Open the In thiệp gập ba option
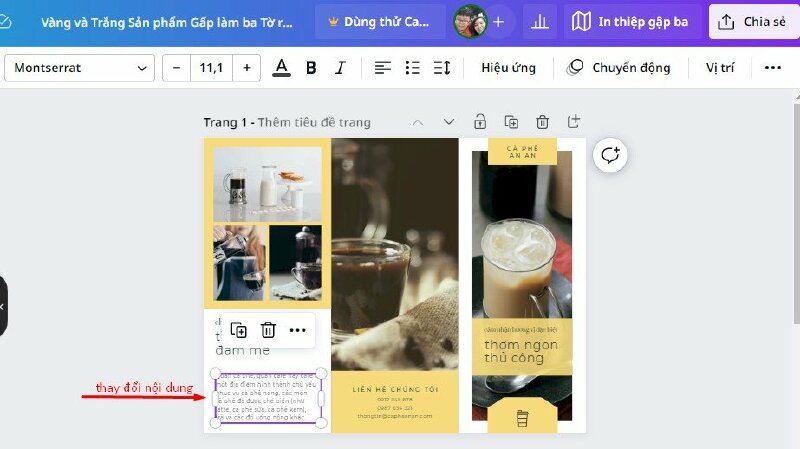The width and height of the screenshot is (800, 449). tap(632, 21)
